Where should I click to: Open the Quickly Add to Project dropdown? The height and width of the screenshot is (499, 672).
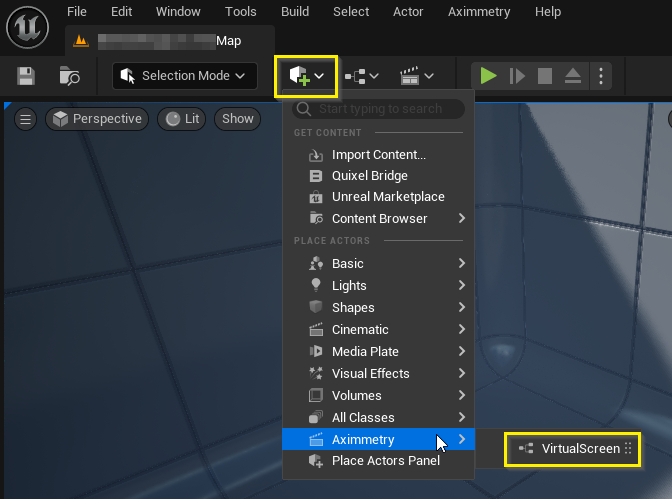coord(306,76)
